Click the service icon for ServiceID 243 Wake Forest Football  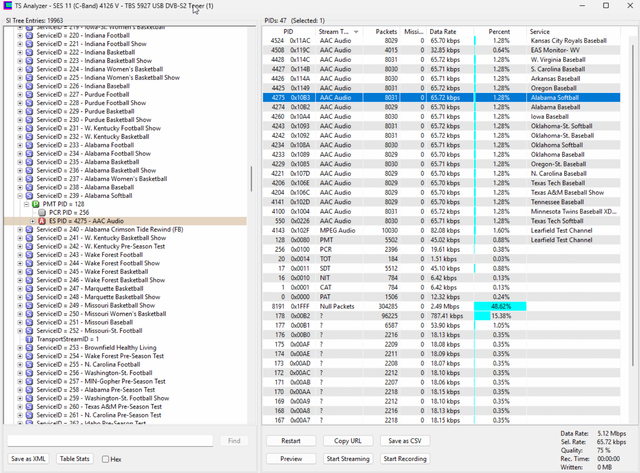tap(29, 255)
